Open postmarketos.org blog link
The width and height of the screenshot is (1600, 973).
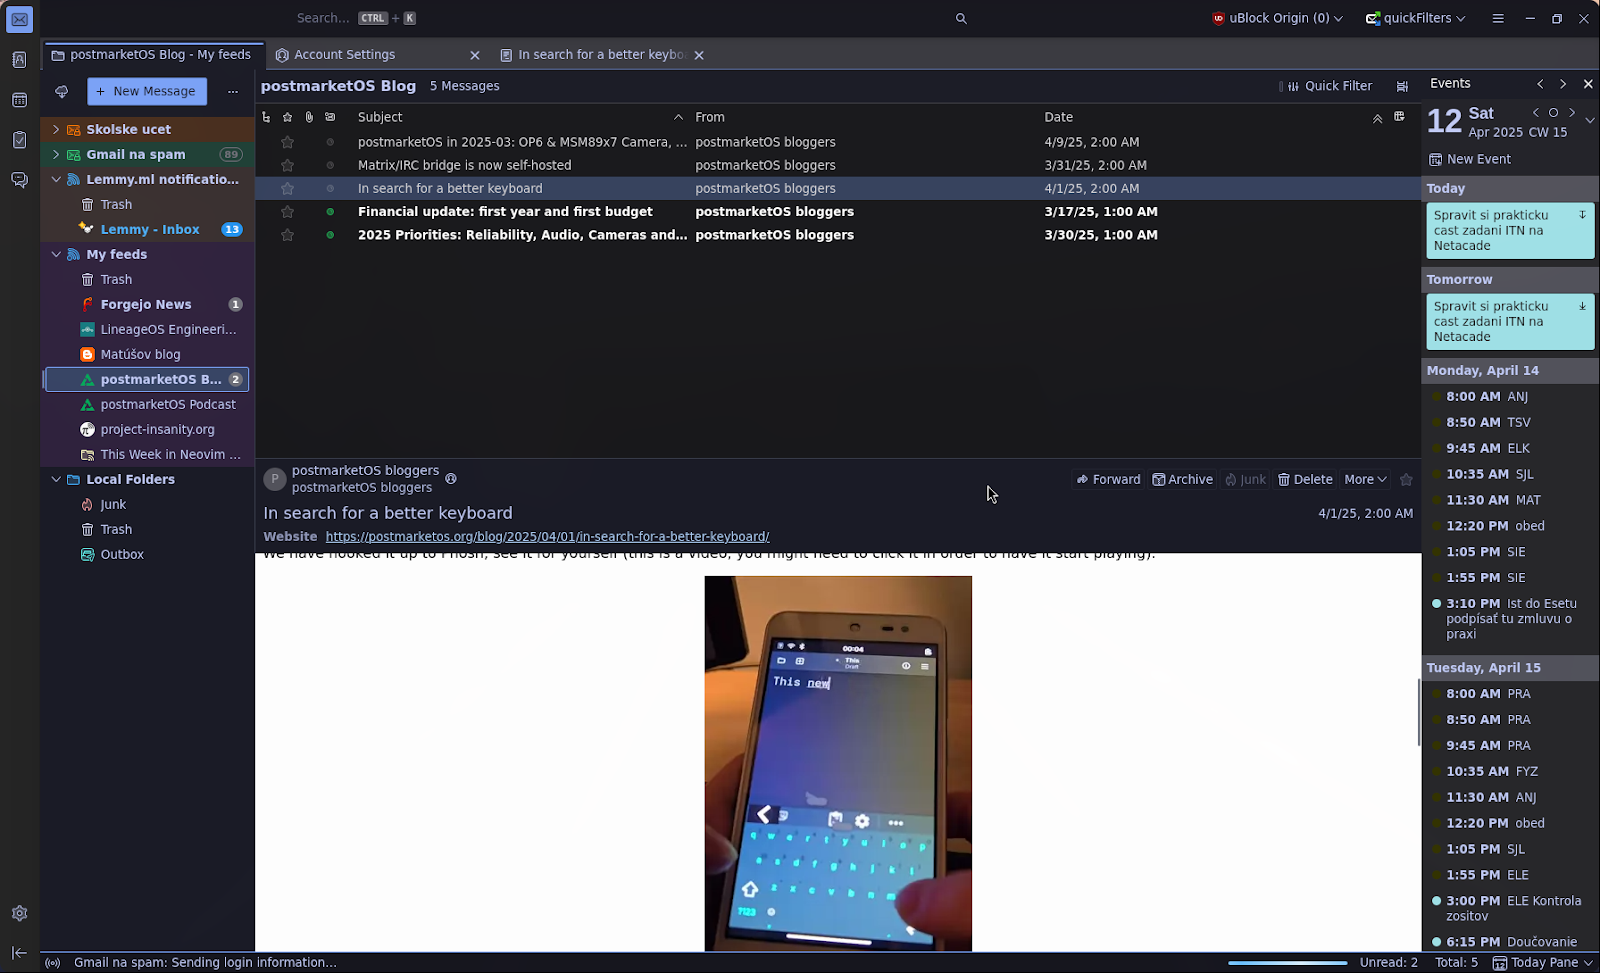[547, 537]
